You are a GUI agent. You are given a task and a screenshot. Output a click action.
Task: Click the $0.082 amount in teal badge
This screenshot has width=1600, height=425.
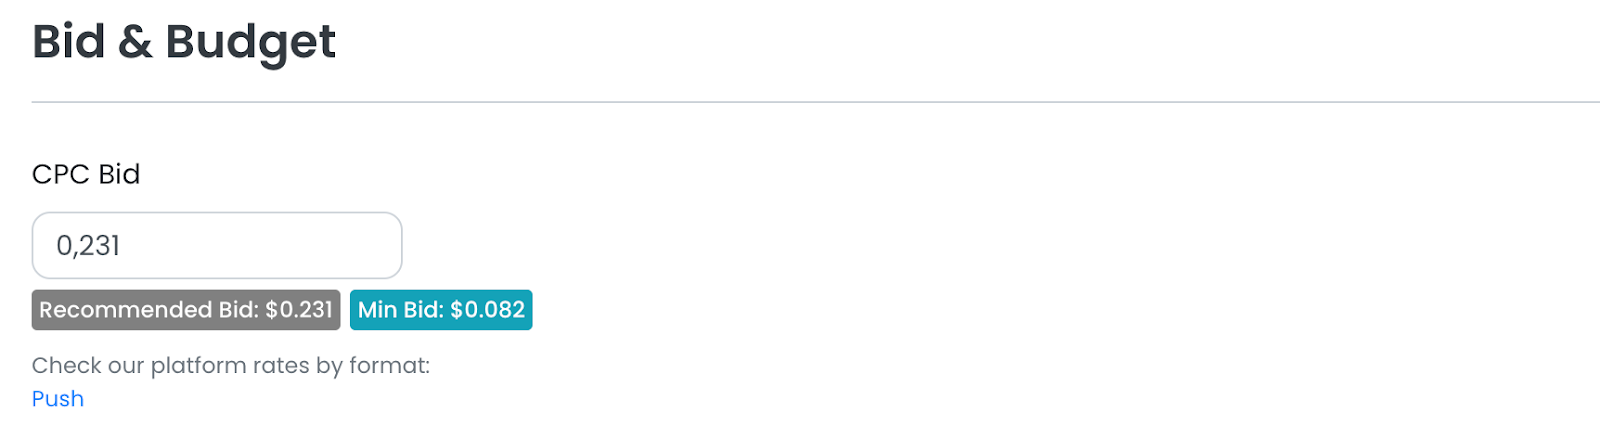point(487,310)
